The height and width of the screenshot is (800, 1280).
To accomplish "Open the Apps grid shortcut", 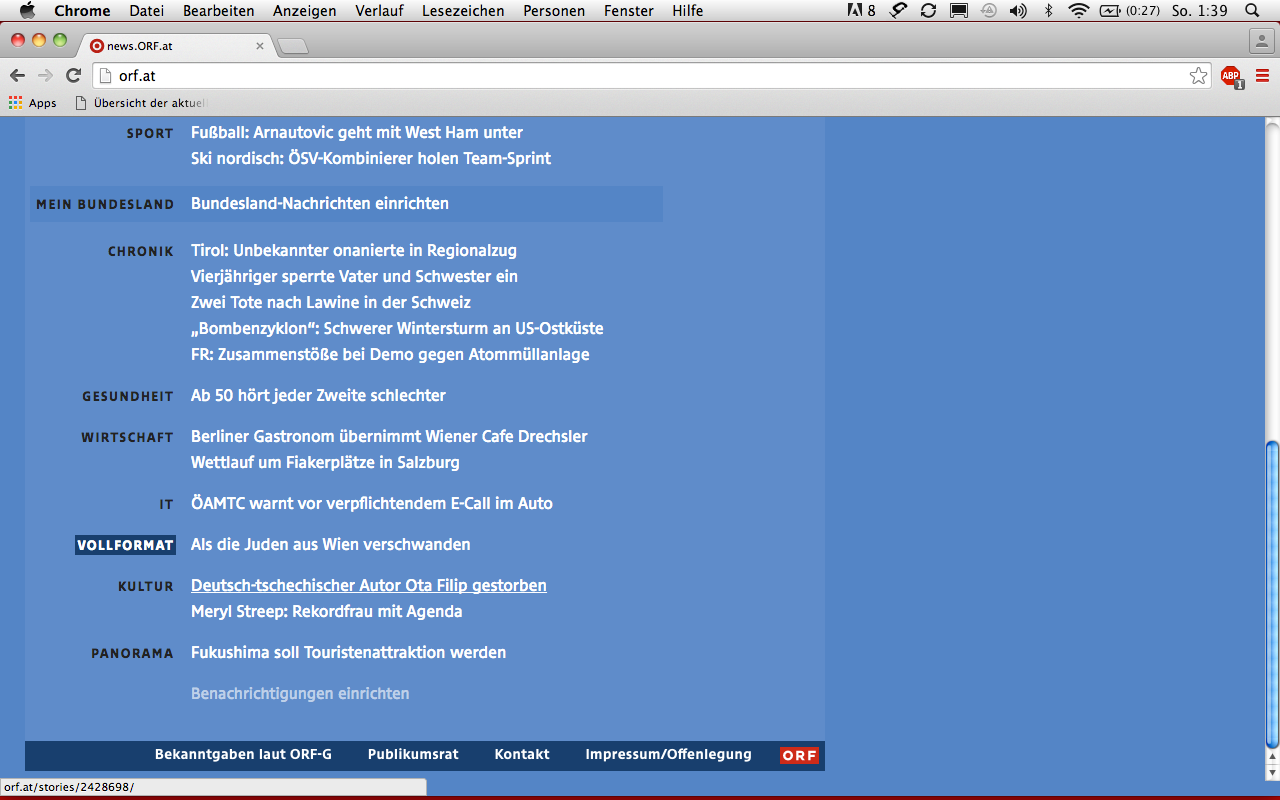I will (x=33, y=103).
